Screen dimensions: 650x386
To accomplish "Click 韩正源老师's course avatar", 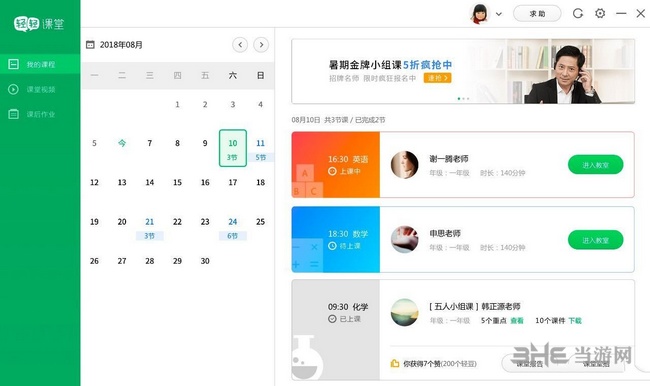I will 405,312.
